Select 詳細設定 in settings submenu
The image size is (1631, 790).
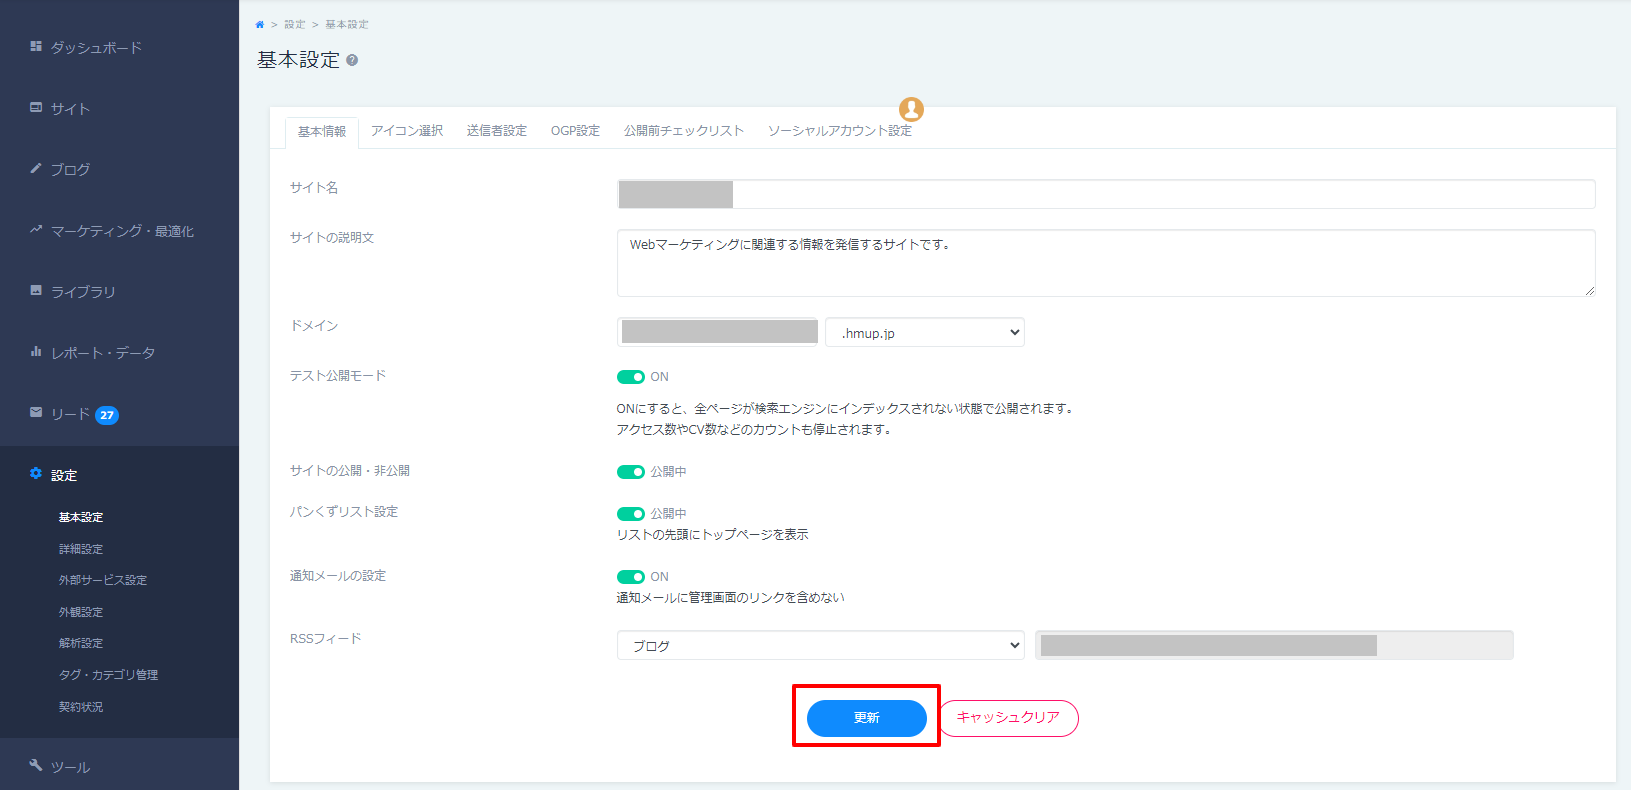coord(81,550)
